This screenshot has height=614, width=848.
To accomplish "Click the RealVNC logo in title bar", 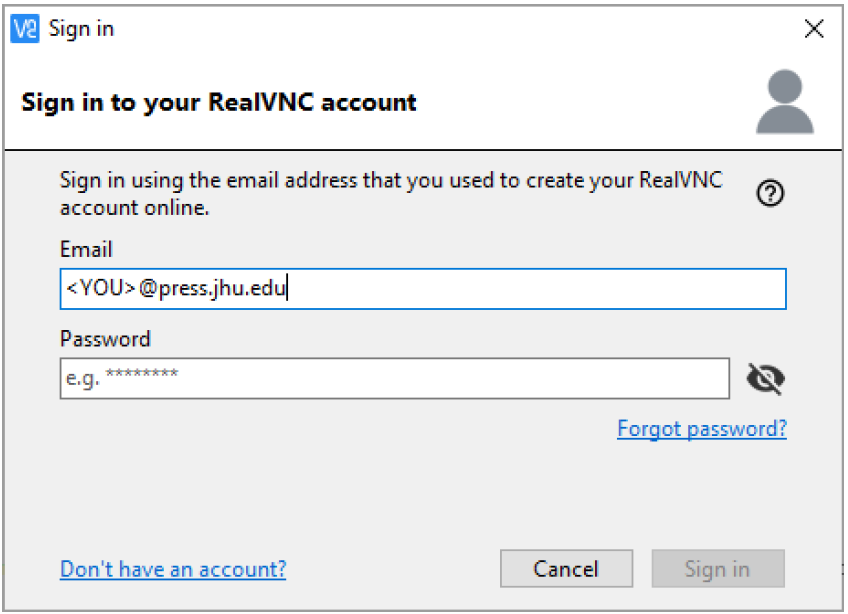I will tap(25, 29).
